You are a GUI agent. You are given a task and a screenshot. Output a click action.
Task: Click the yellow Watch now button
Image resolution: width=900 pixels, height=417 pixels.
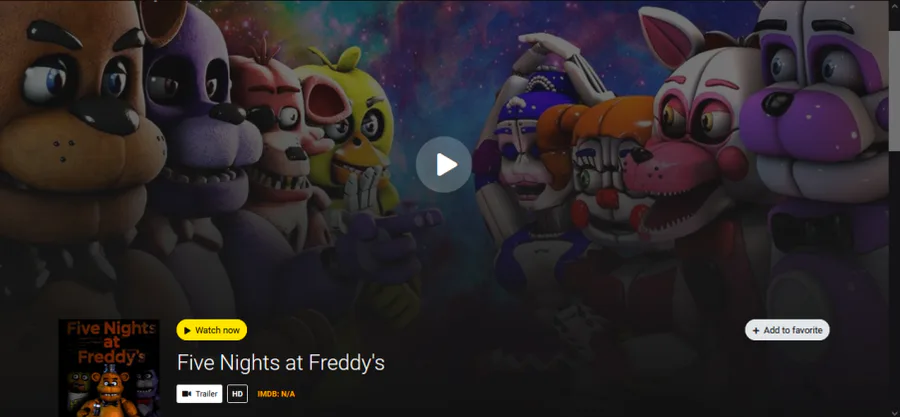tap(212, 330)
